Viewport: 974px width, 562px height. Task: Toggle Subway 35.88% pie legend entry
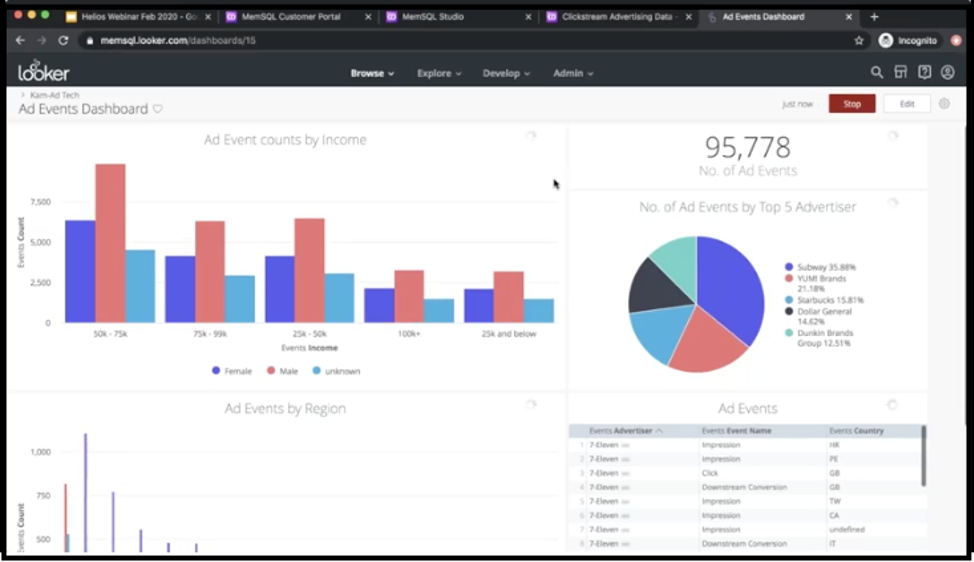click(x=820, y=267)
